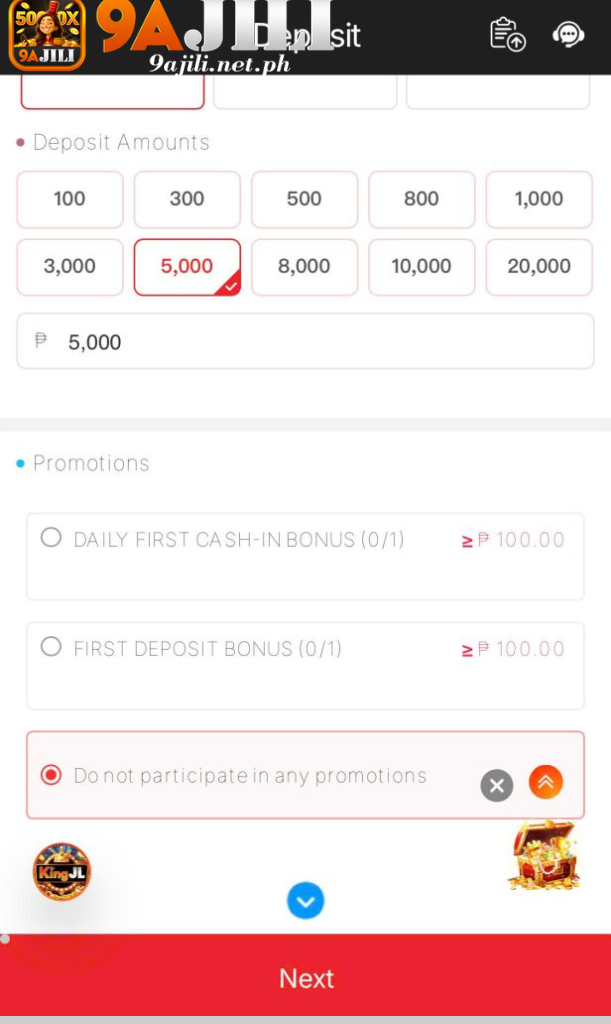Open the floating KingJL promo icon
This screenshot has height=1024, width=611.
[61, 872]
